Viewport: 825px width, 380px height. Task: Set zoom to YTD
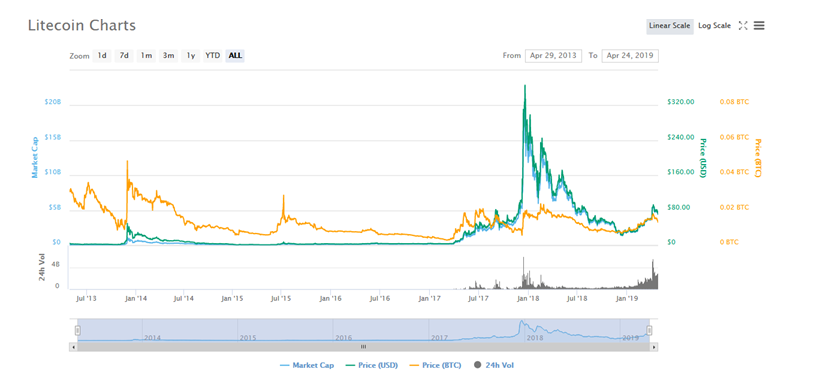(x=213, y=55)
